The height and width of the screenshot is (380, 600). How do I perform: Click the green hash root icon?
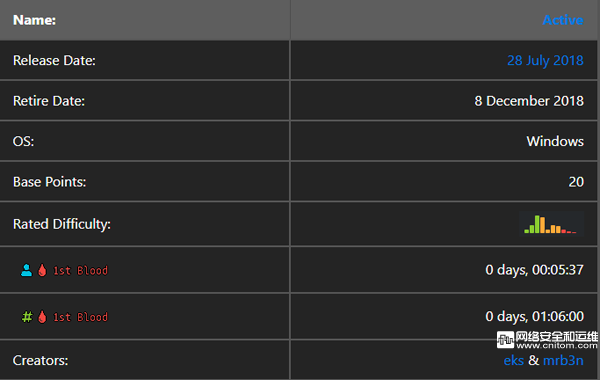pyautogui.click(x=27, y=317)
